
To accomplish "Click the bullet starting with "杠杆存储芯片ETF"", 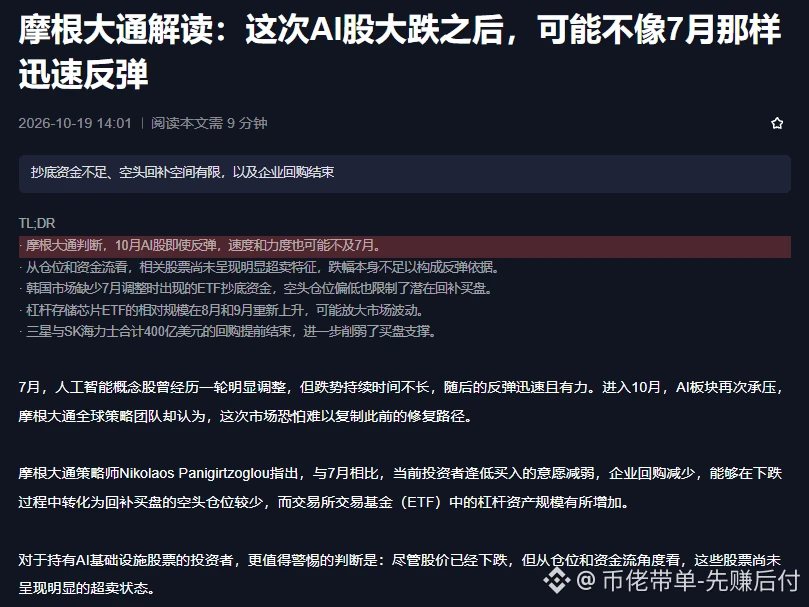I will point(222,310).
